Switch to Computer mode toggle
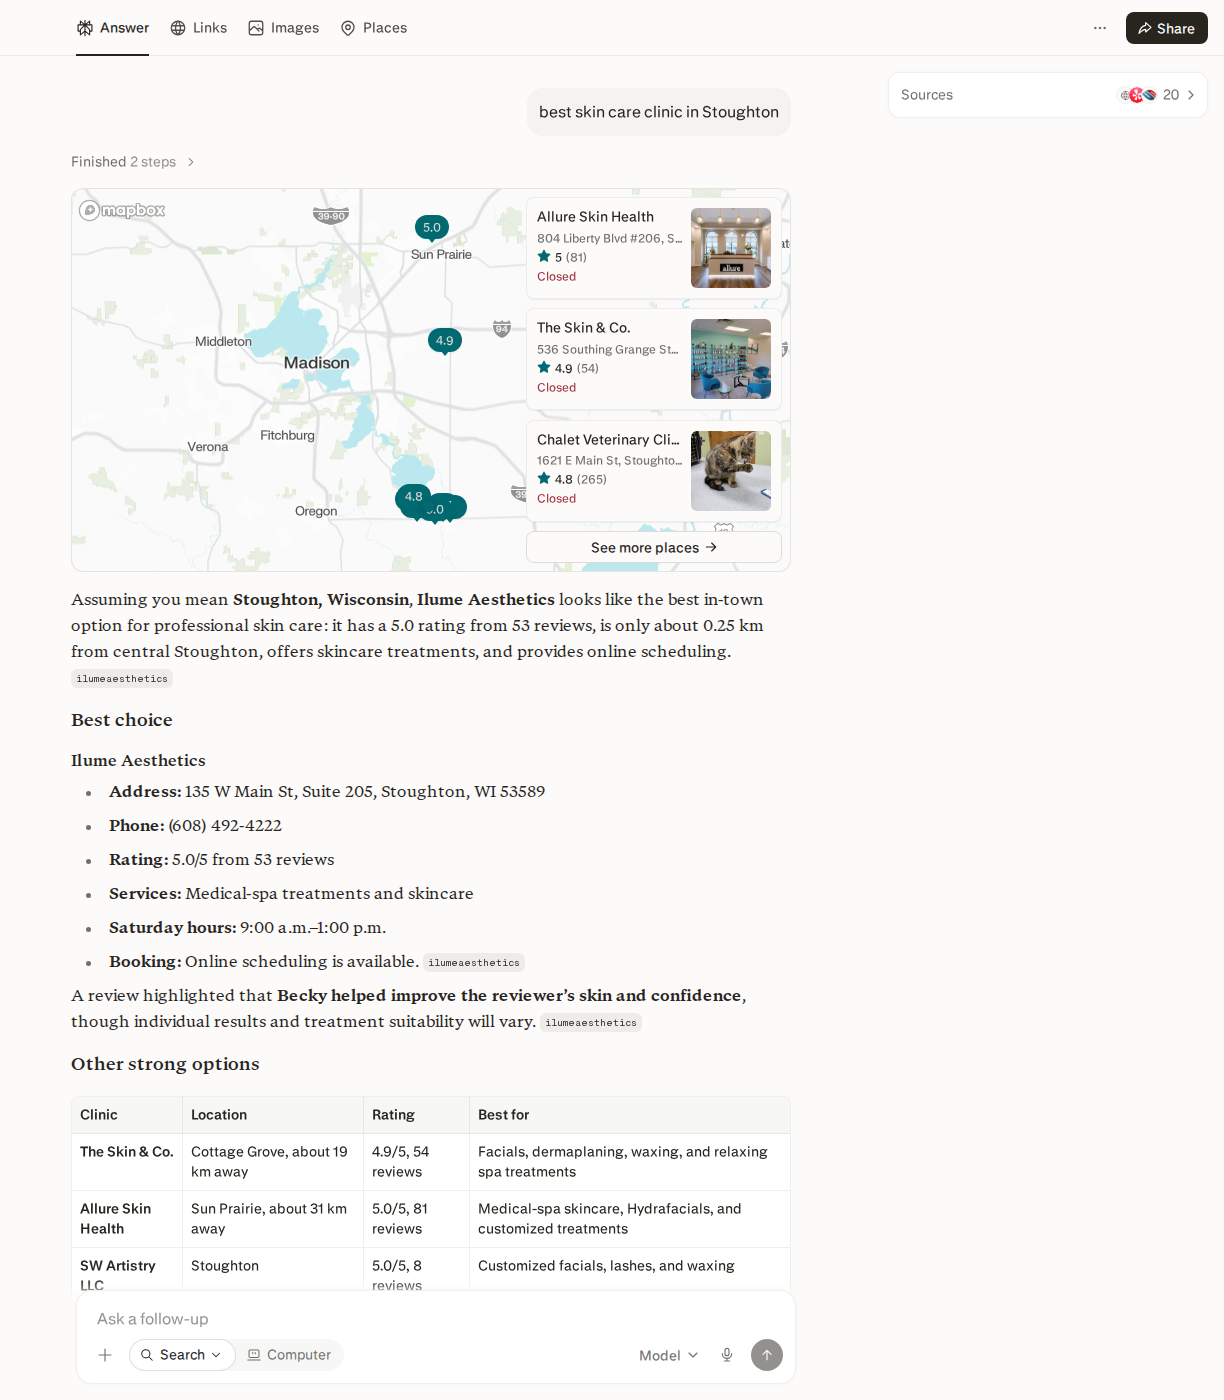Viewport: 1224px width, 1400px height. click(289, 1355)
